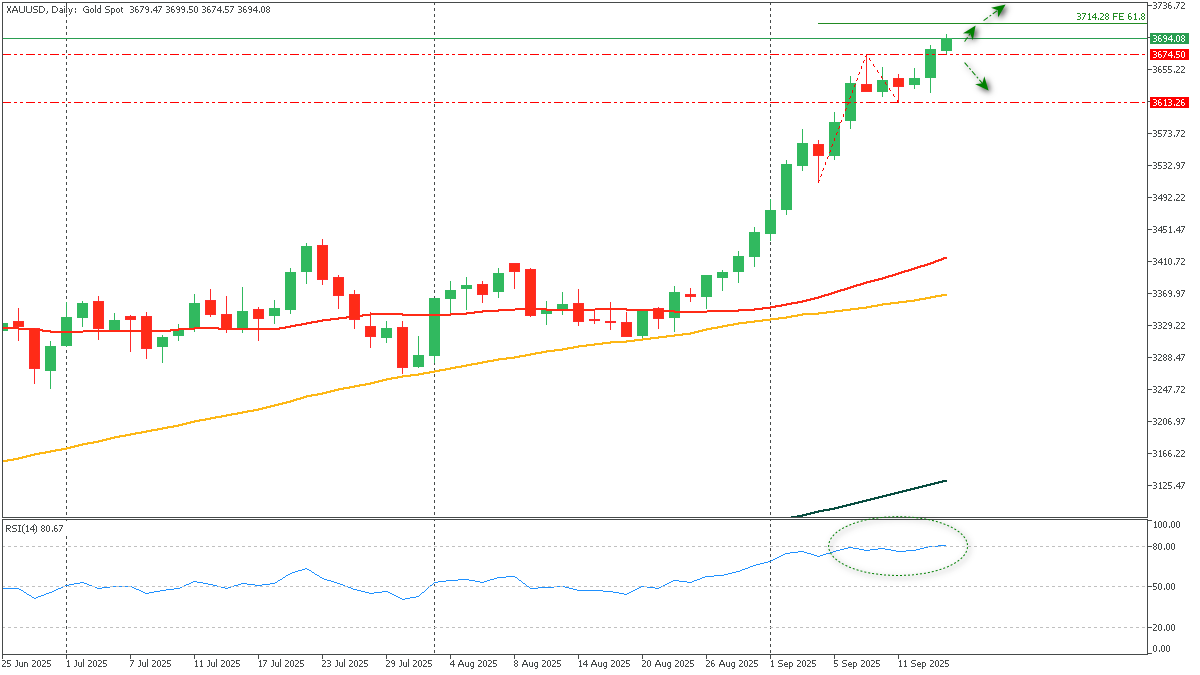Click the RSI(14) 80.67 indicator label

coord(34,527)
